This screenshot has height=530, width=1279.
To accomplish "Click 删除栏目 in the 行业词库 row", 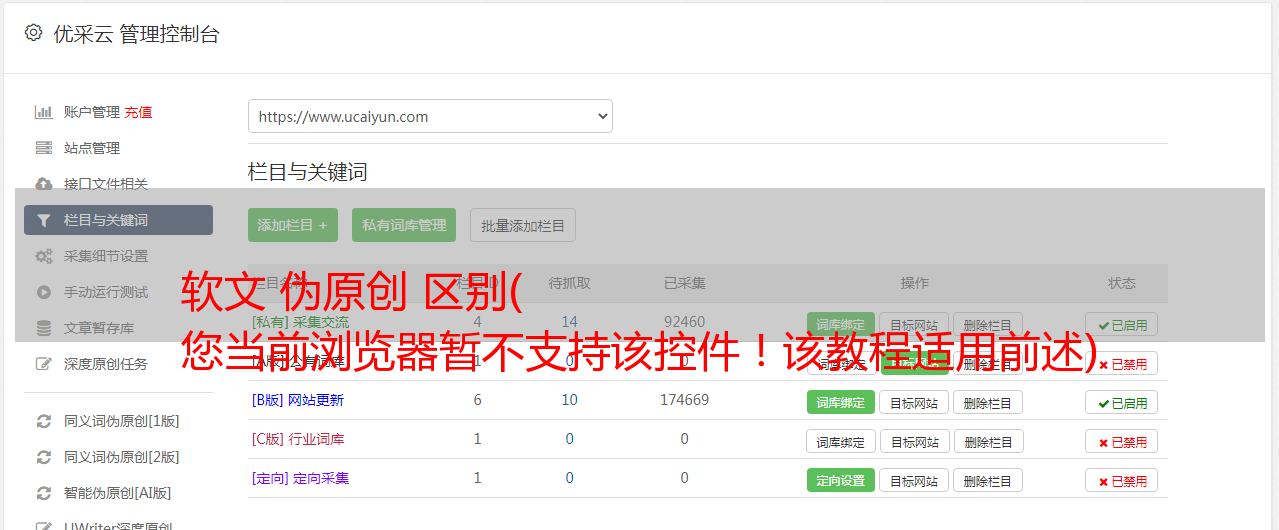I will 988,441.
